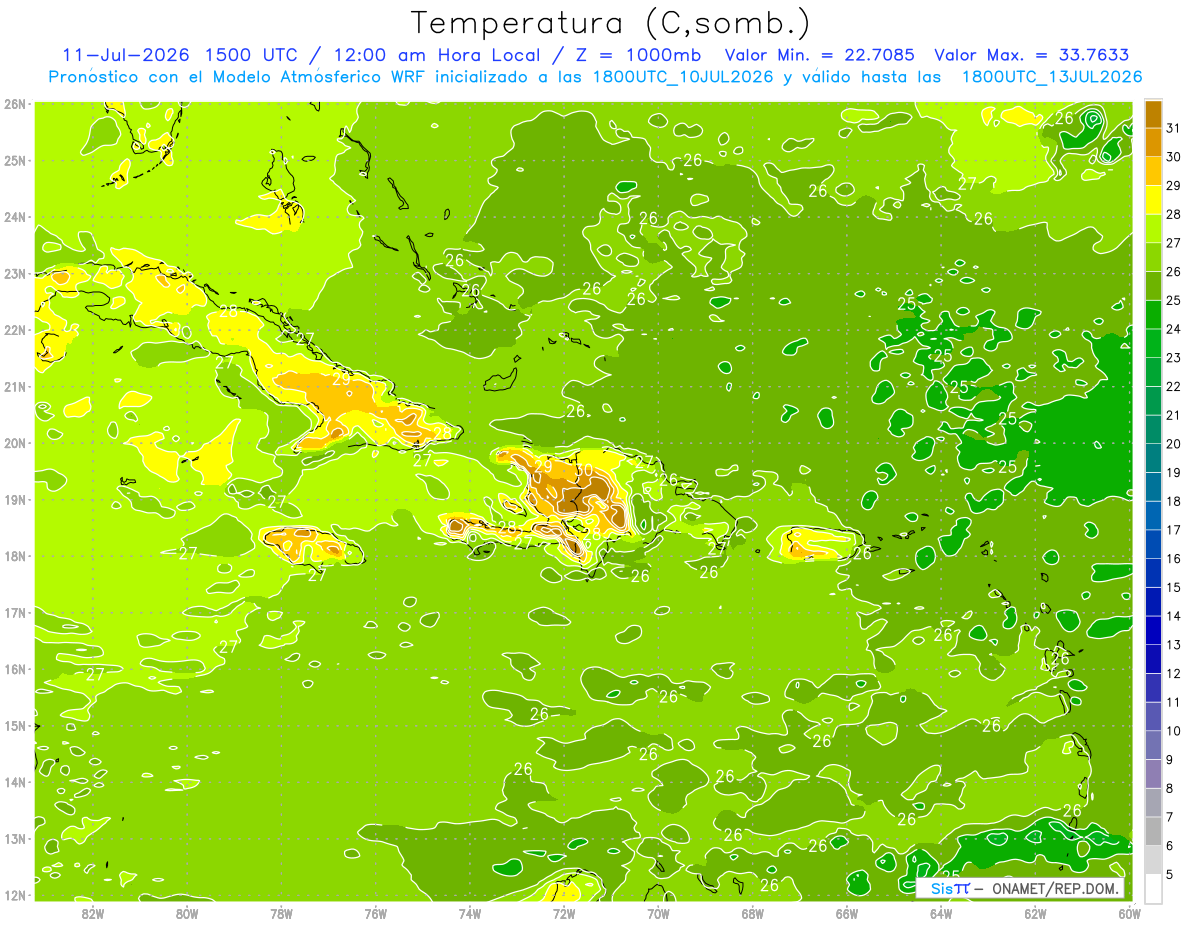Pick the gray swatch between 6 and 7
Viewport: 1200px width, 927px height.
coord(1153,831)
